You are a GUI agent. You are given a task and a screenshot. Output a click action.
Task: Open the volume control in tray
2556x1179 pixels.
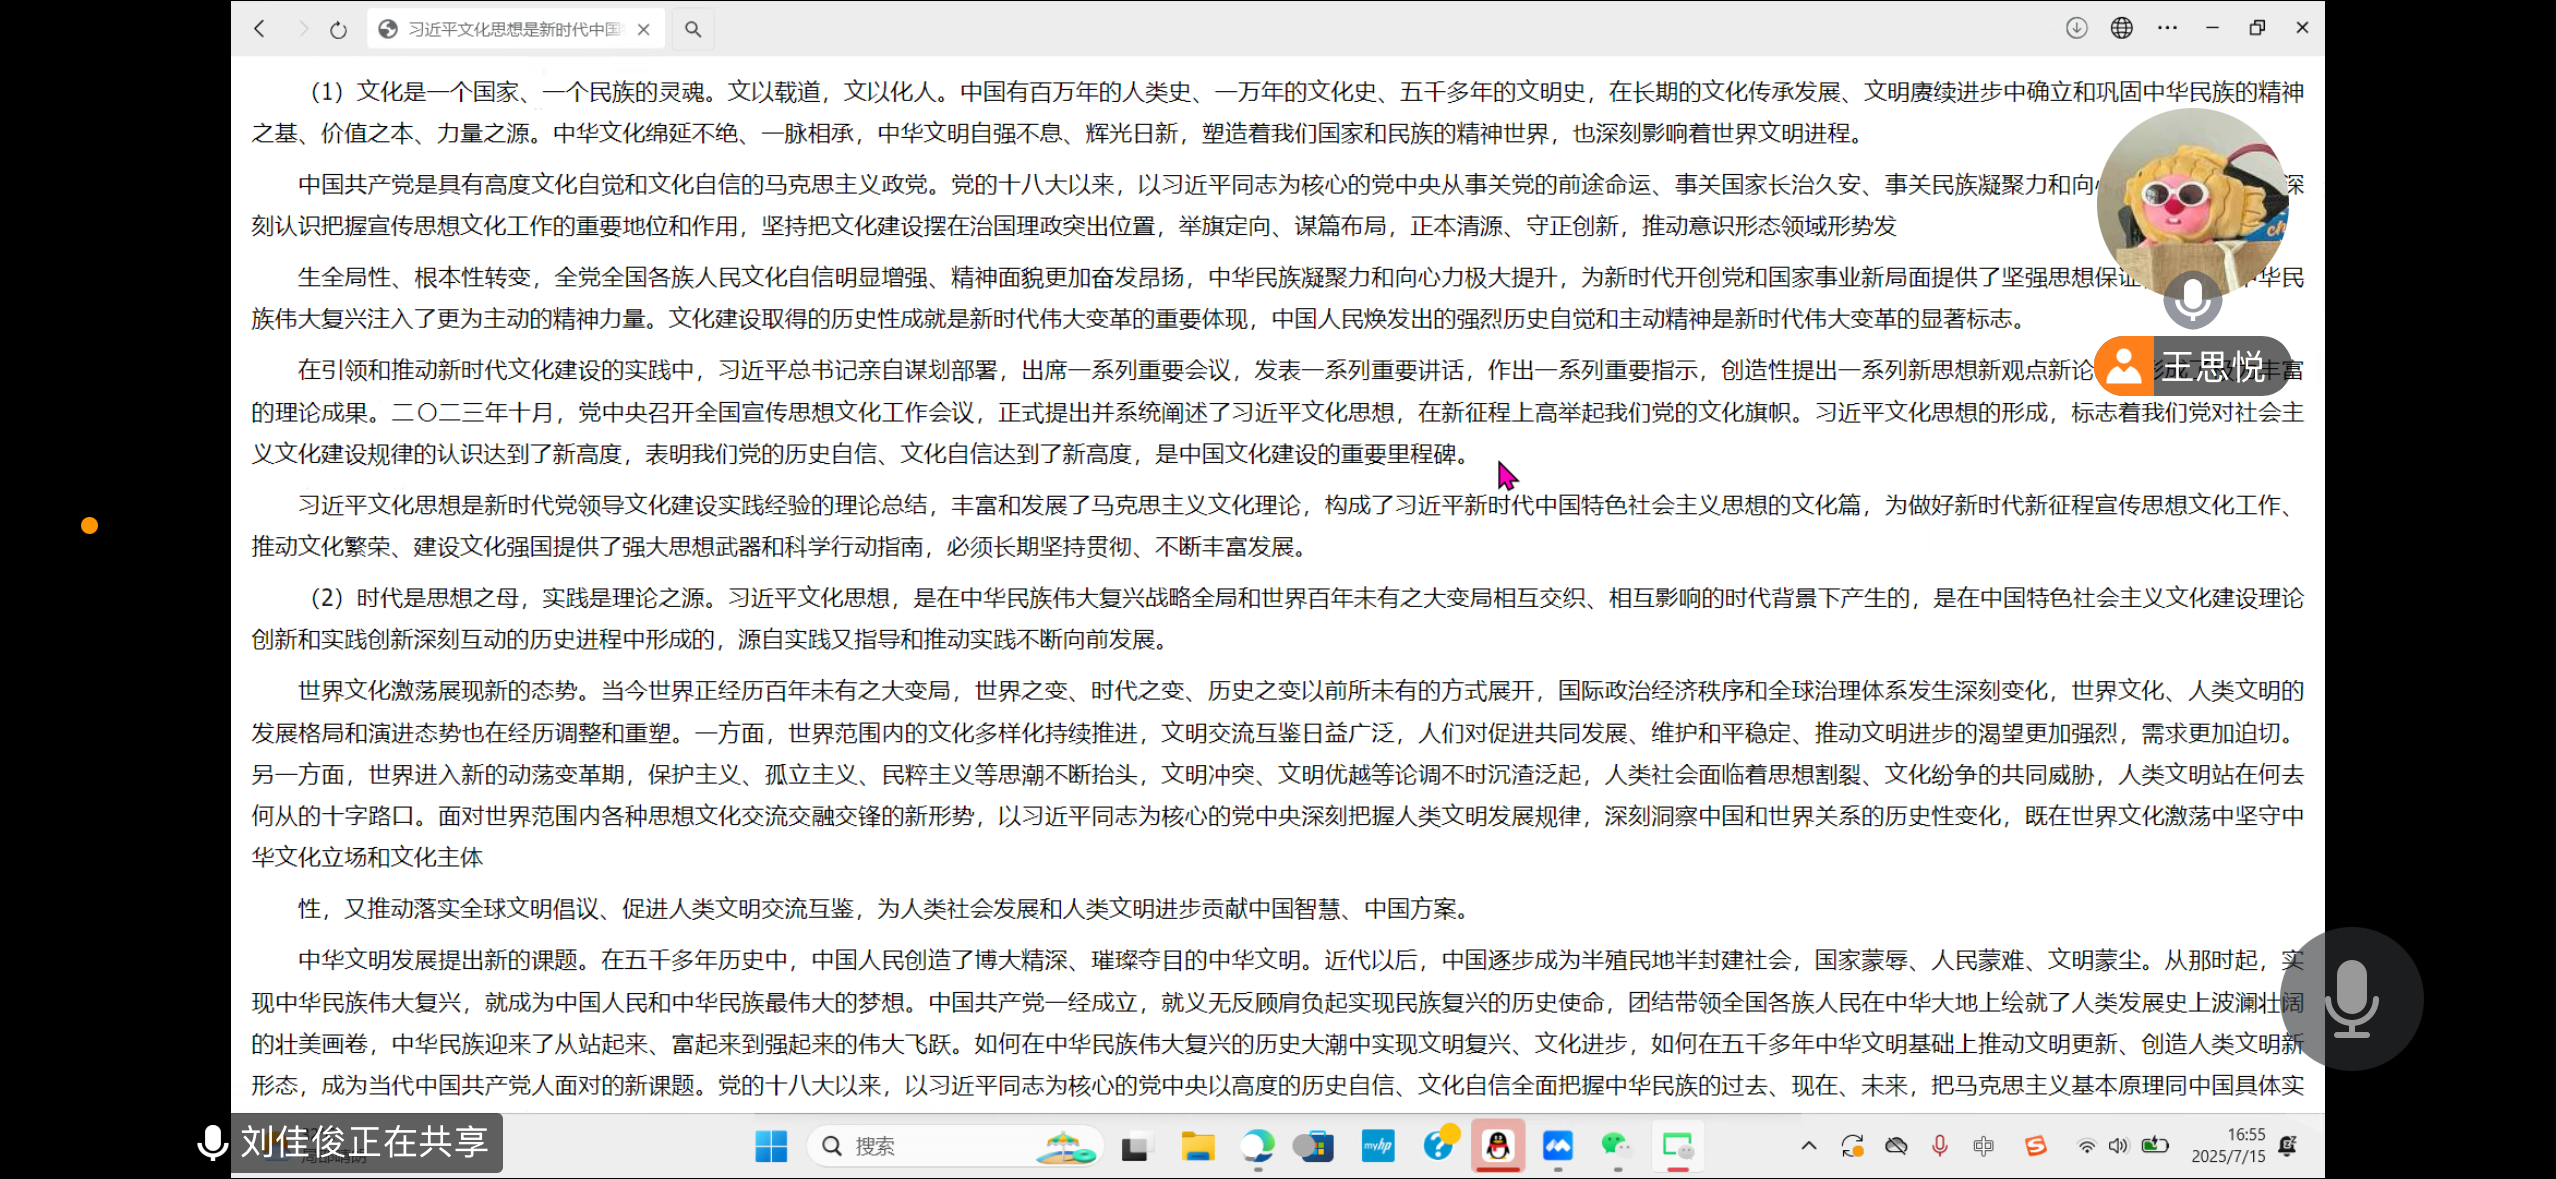click(2118, 1146)
